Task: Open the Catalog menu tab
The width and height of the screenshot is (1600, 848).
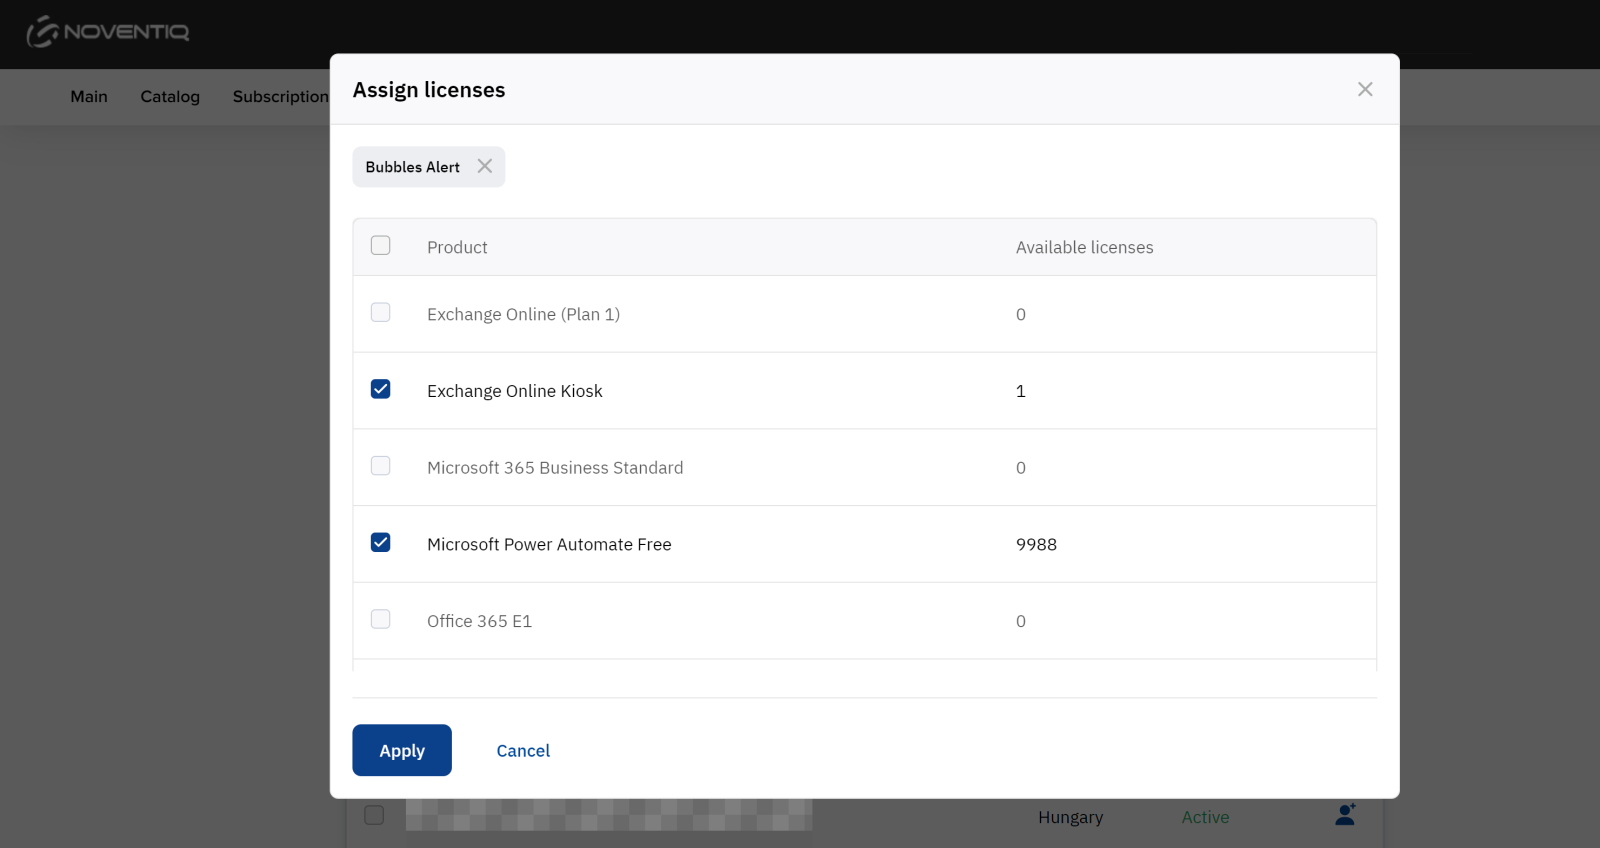Action: point(170,97)
